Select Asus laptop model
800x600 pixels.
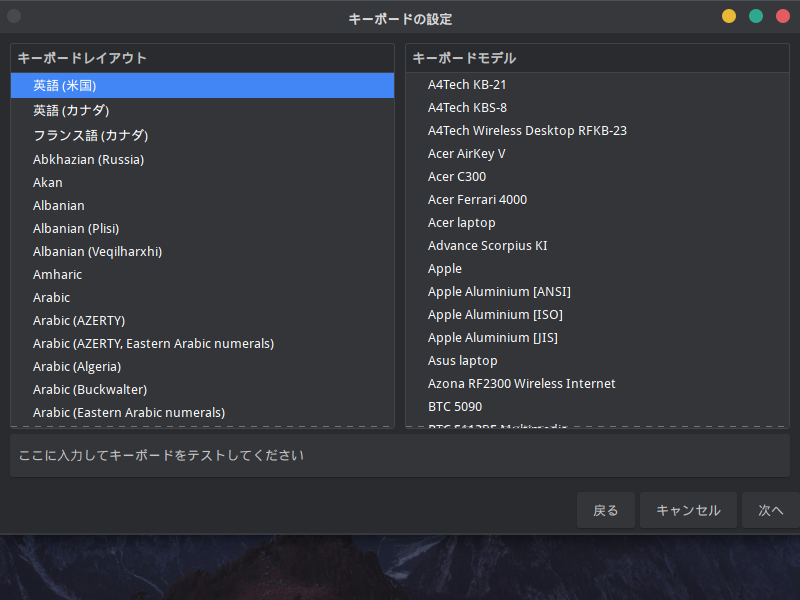(x=597, y=360)
